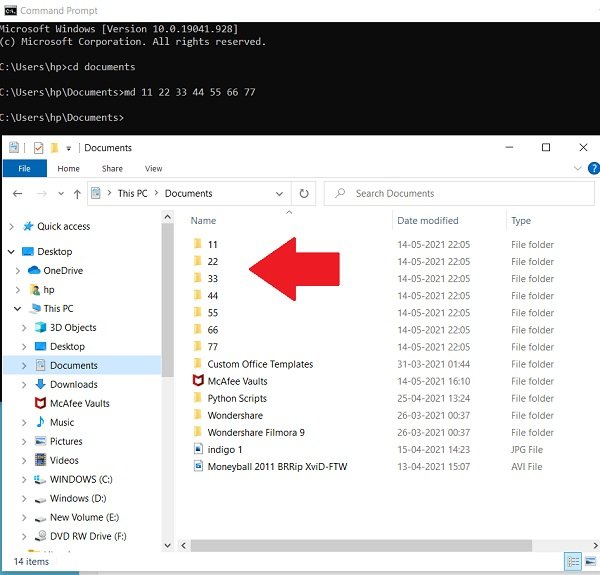Open the File ribbon tab
This screenshot has height=575, width=600.
click(x=24, y=168)
